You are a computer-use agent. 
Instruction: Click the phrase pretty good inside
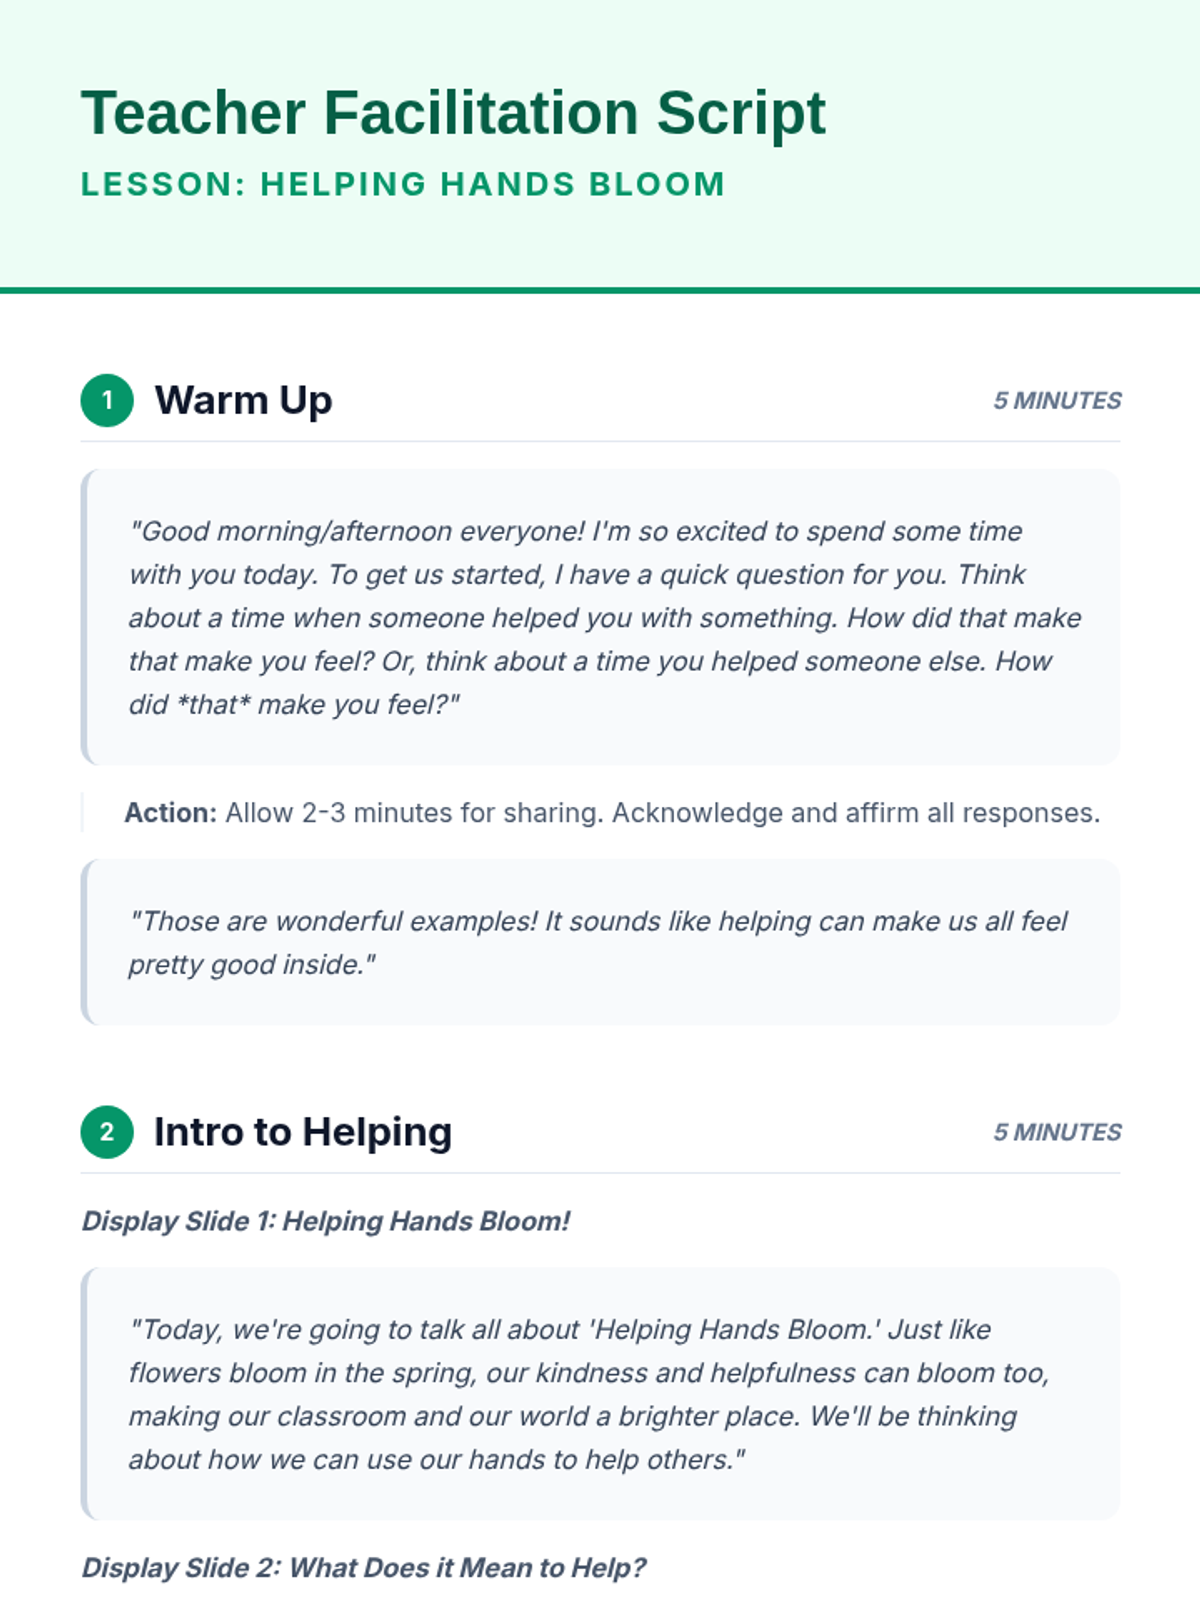(x=252, y=965)
